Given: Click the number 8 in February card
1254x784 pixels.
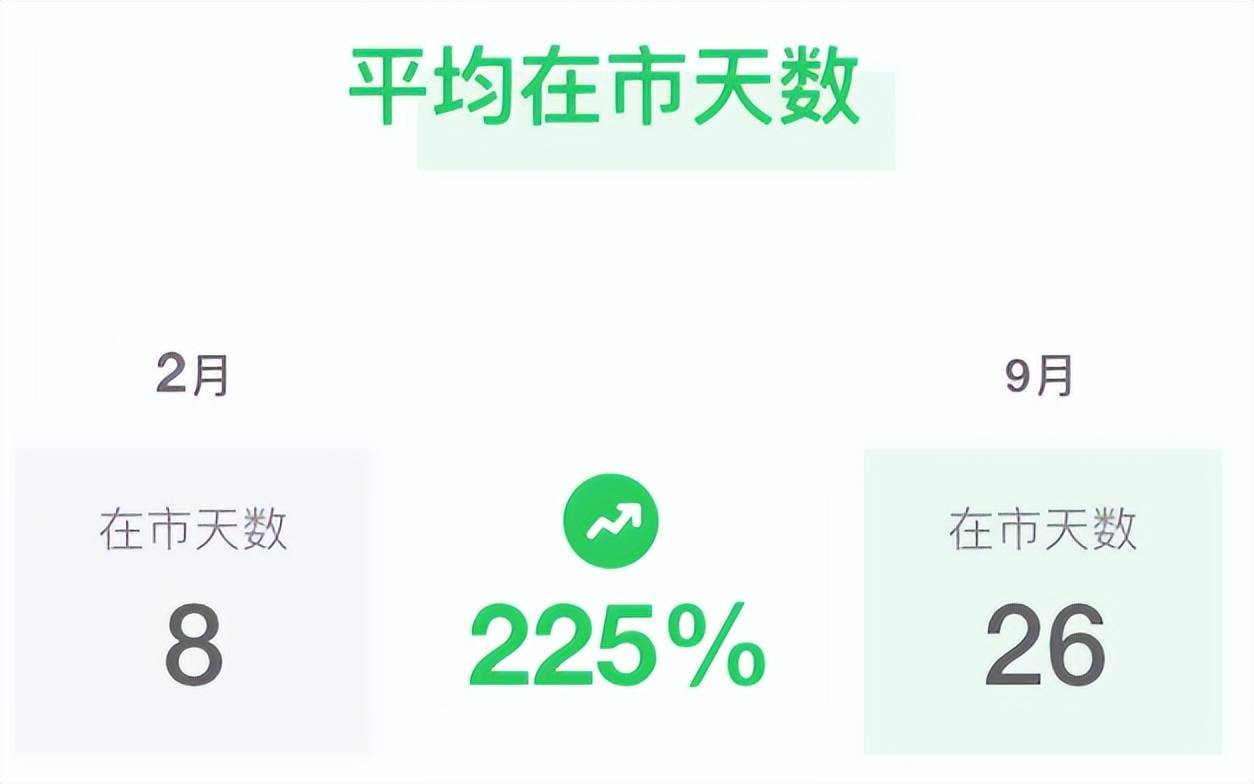Looking at the screenshot, I should pyautogui.click(x=193, y=647).
